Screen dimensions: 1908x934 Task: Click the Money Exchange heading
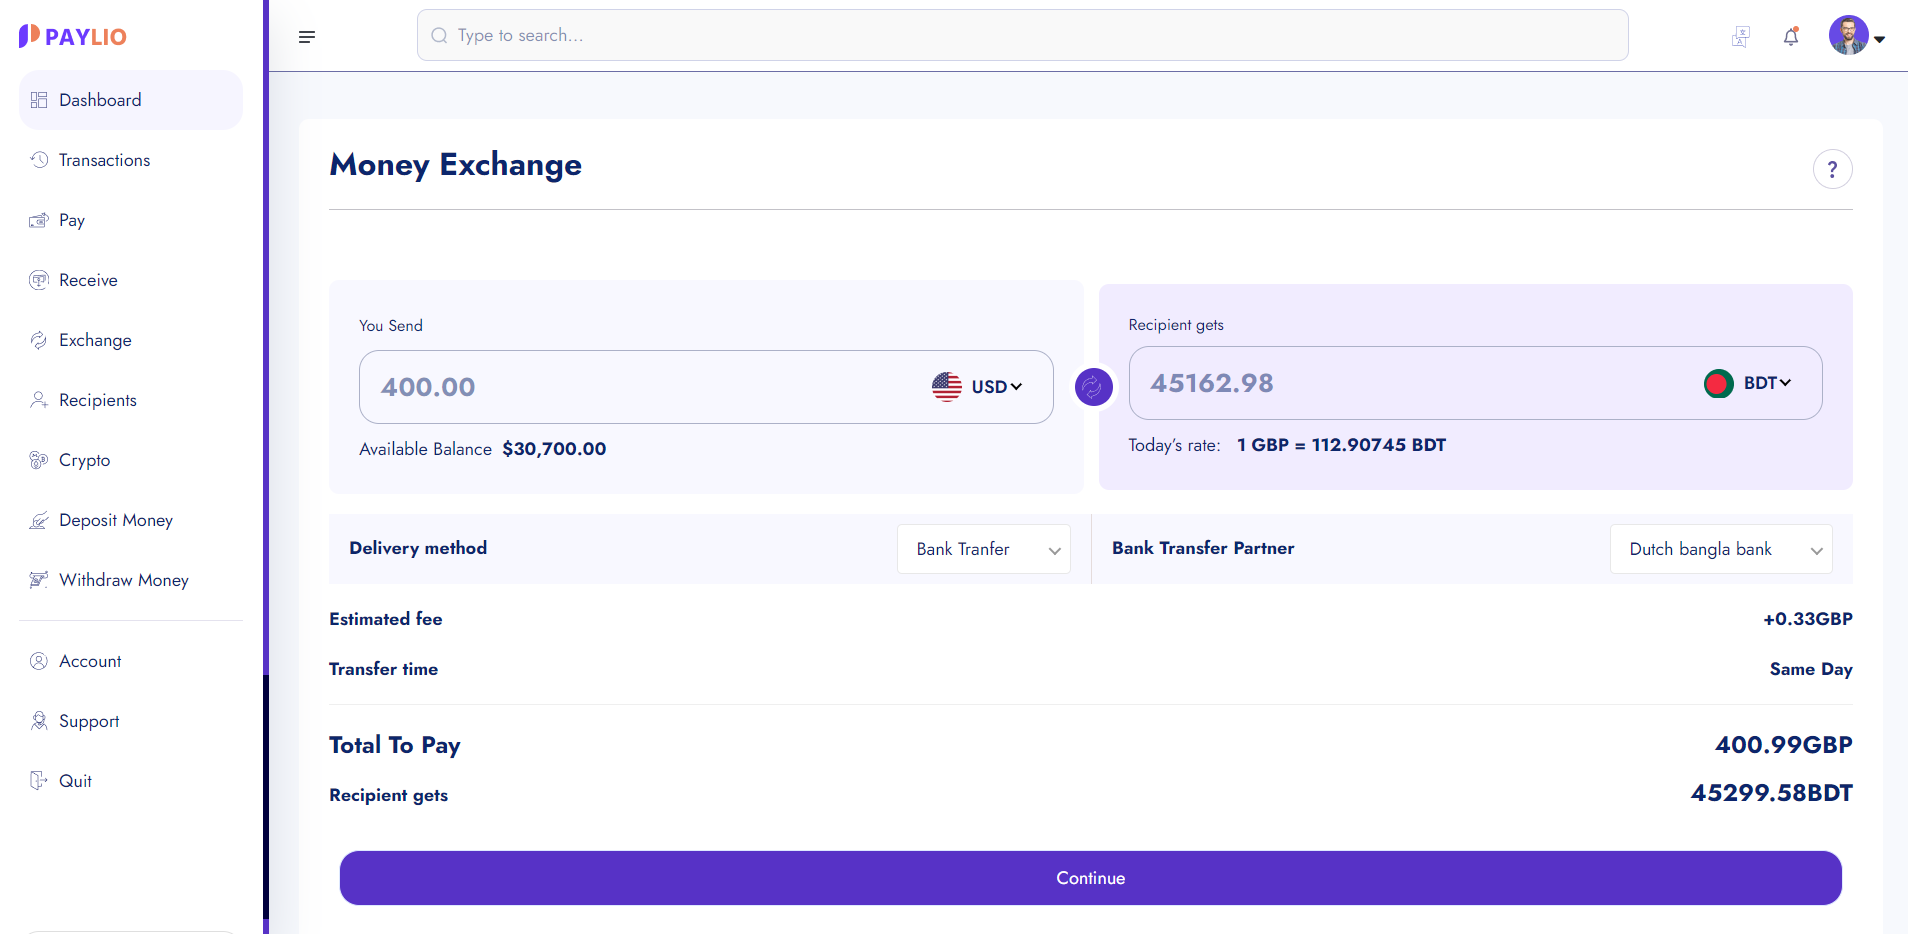456,164
